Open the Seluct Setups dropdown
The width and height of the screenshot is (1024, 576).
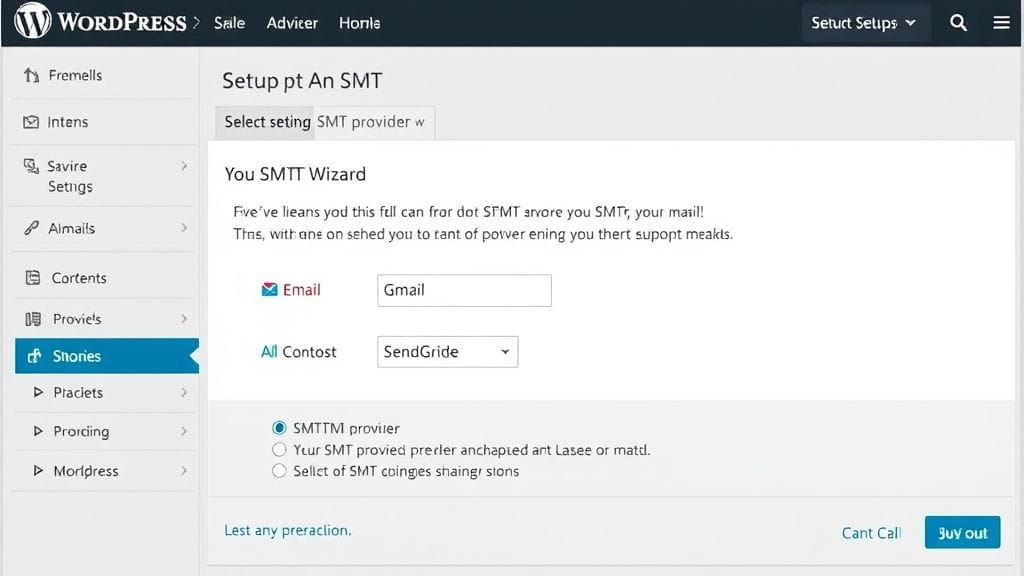coord(864,20)
